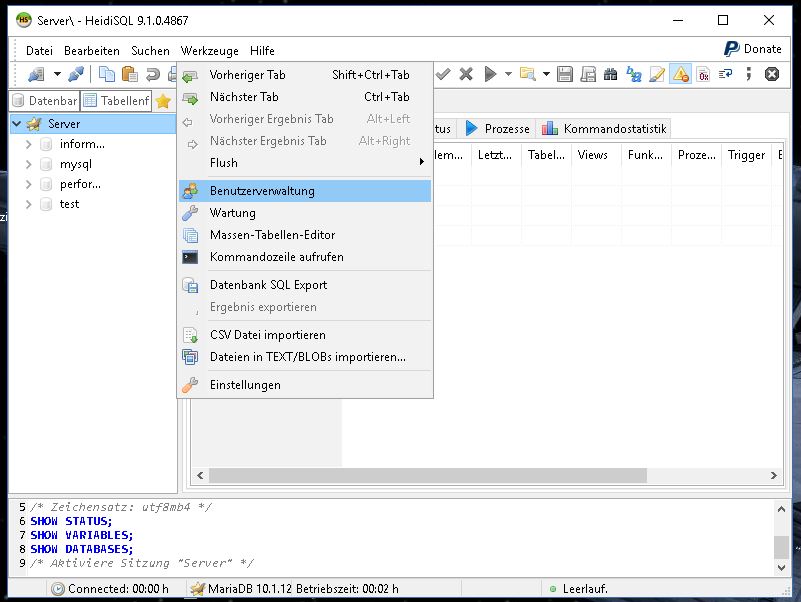This screenshot has height=602, width=801.
Task: Click the load SQL file folder icon
Action: pyautogui.click(x=528, y=75)
